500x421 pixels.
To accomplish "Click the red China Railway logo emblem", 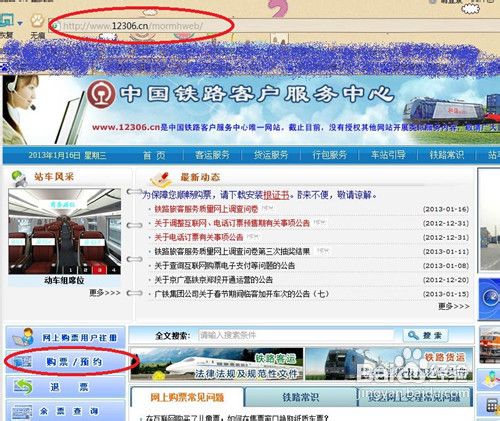I will tap(101, 94).
